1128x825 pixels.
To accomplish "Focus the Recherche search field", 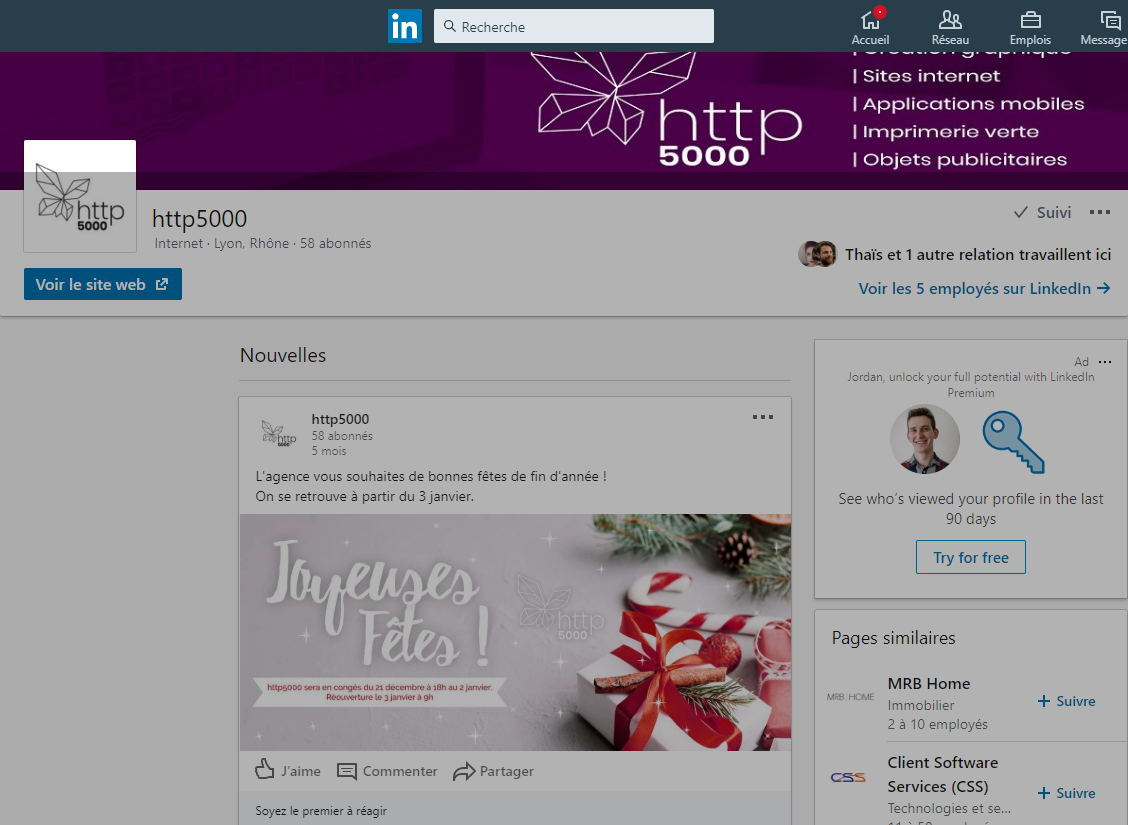I will 573,26.
